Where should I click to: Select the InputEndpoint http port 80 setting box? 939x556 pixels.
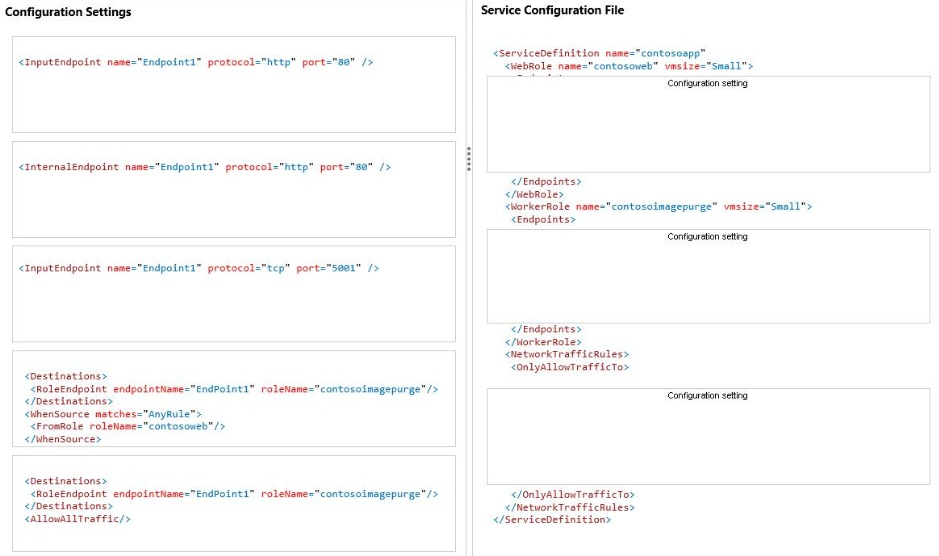[x=234, y=84]
